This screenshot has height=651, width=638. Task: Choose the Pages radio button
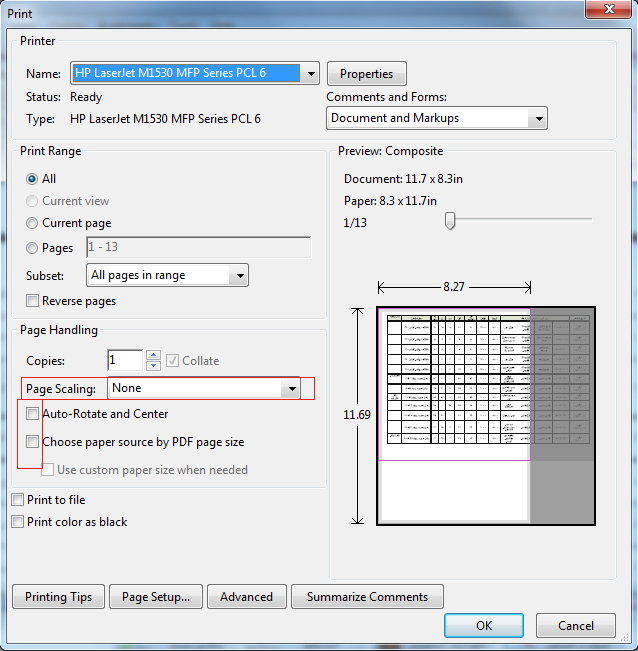pyautogui.click(x=33, y=247)
